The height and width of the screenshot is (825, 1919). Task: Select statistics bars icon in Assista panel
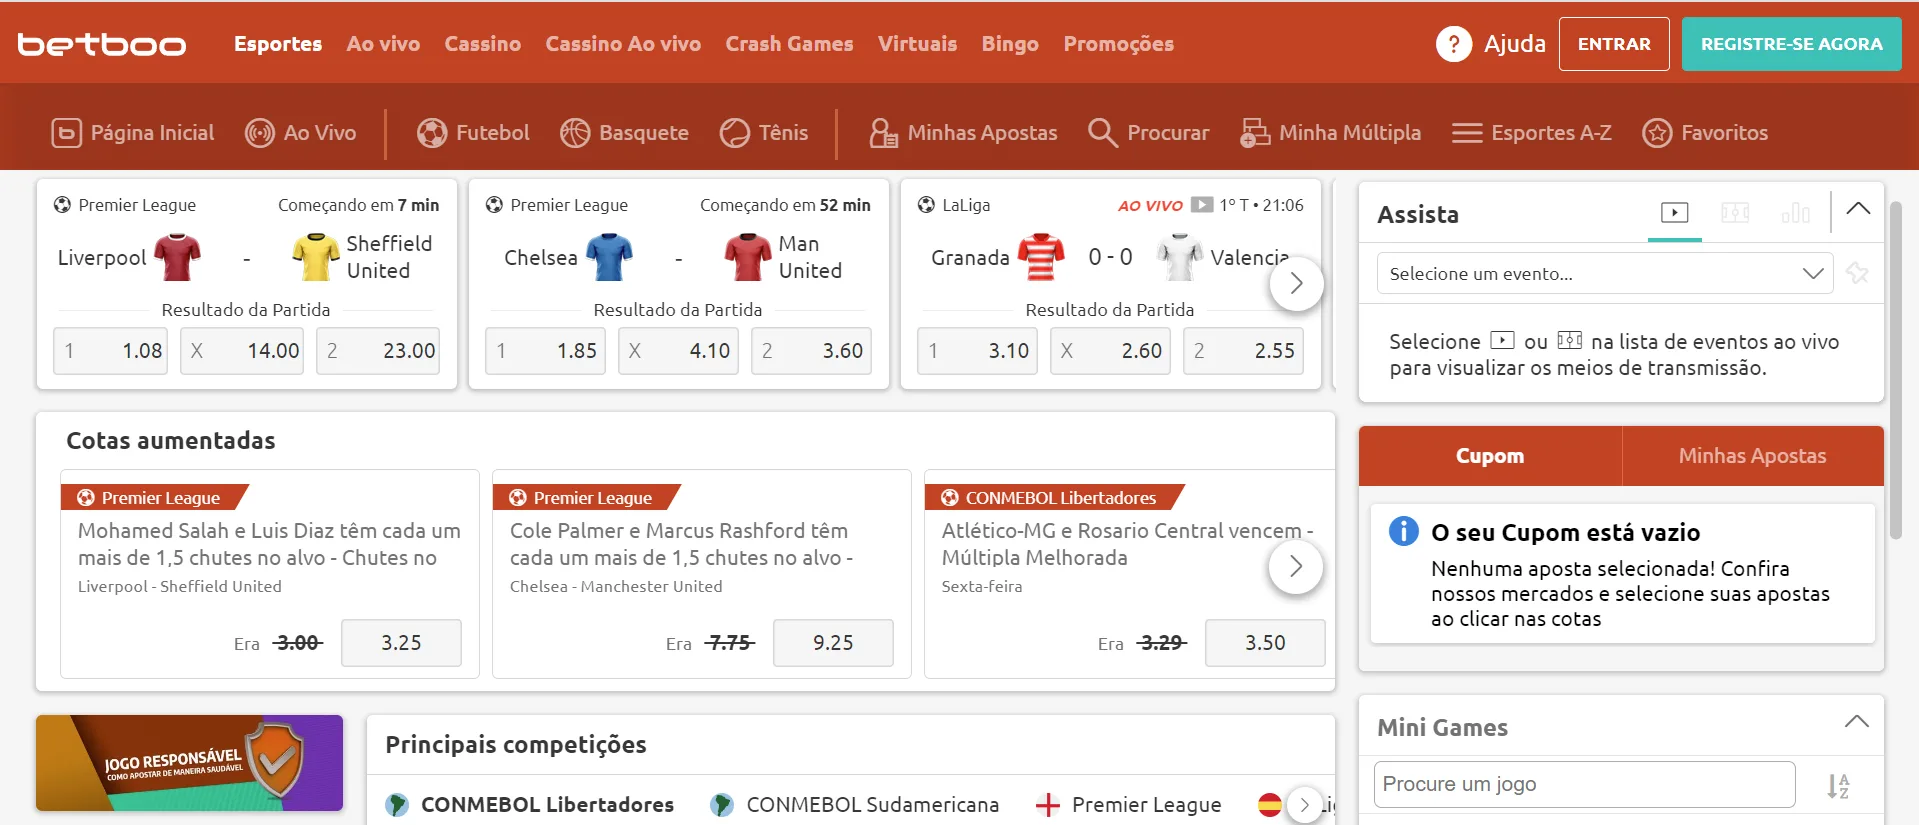click(1796, 212)
